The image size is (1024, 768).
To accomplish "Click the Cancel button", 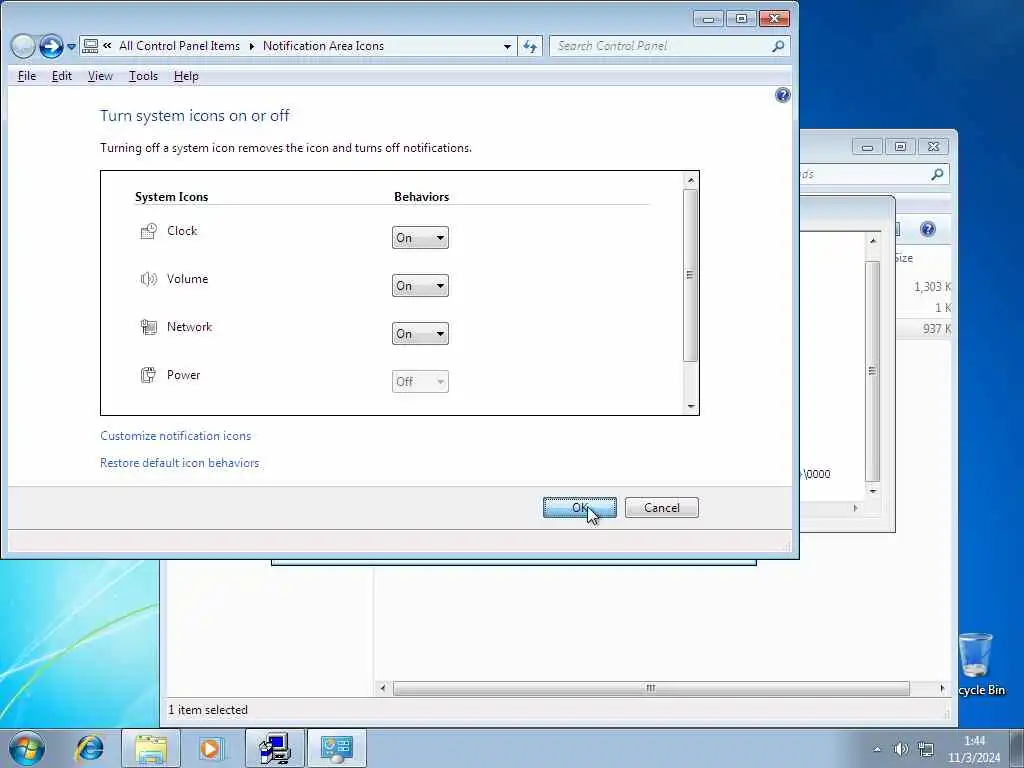I will [662, 507].
